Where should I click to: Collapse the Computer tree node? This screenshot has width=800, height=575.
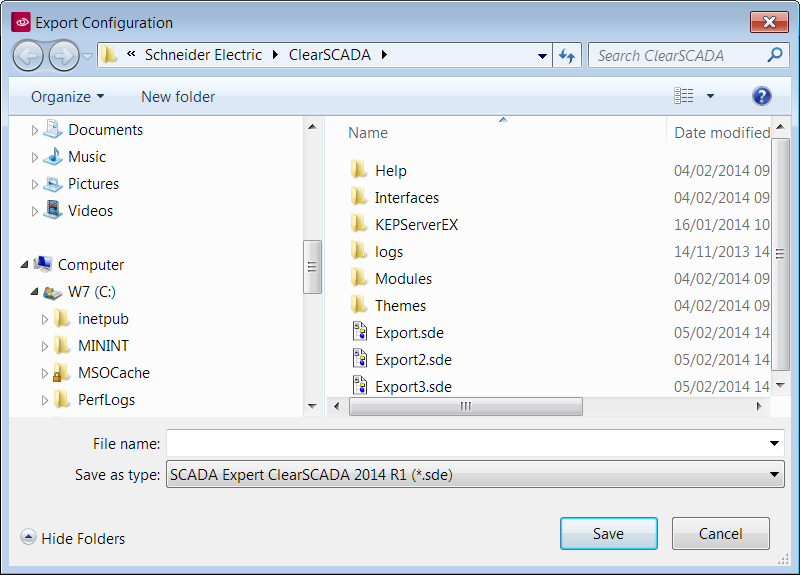coord(25,265)
